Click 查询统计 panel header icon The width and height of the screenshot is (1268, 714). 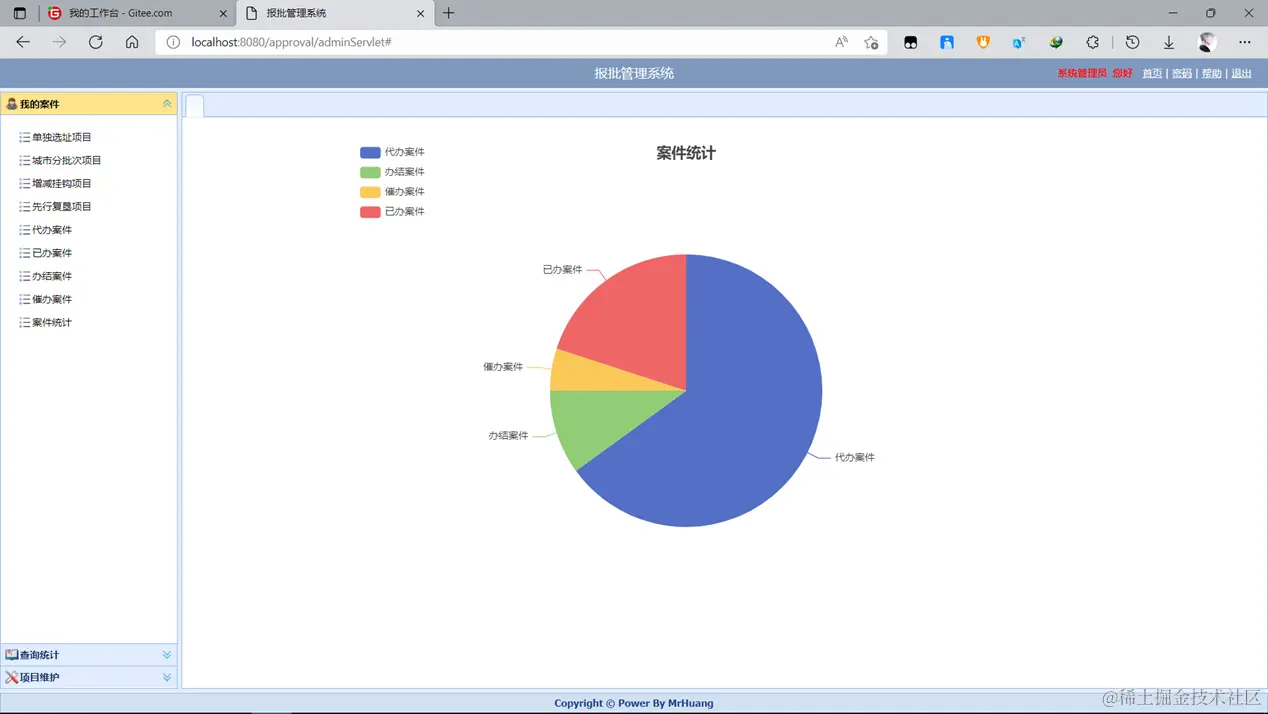pos(11,655)
